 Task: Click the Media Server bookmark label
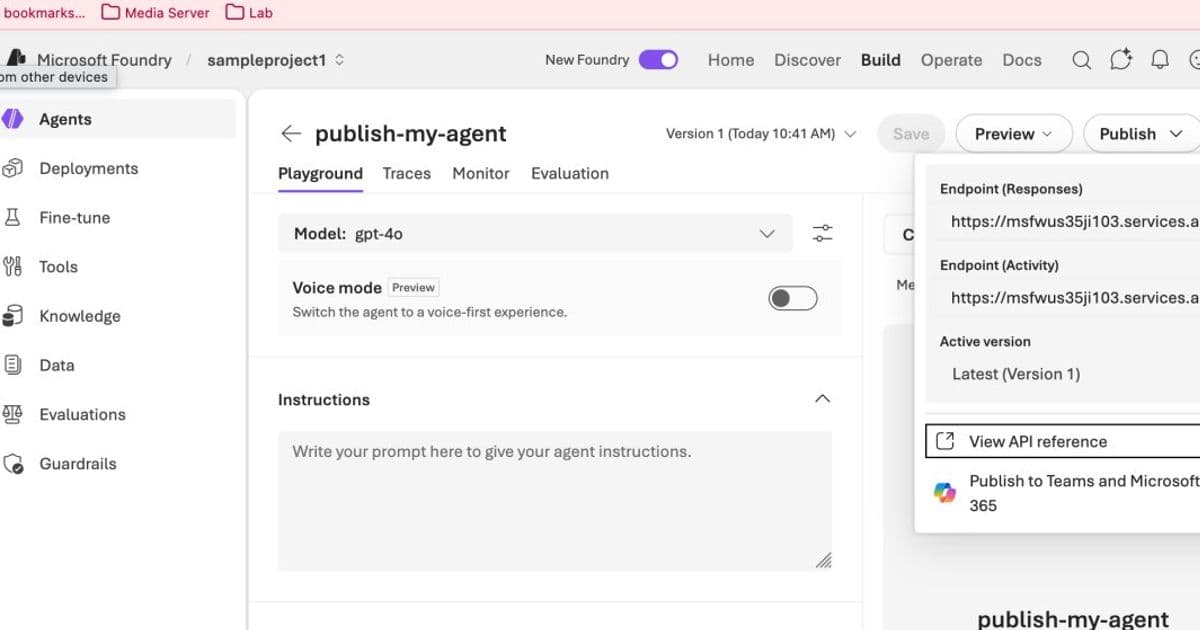167,13
